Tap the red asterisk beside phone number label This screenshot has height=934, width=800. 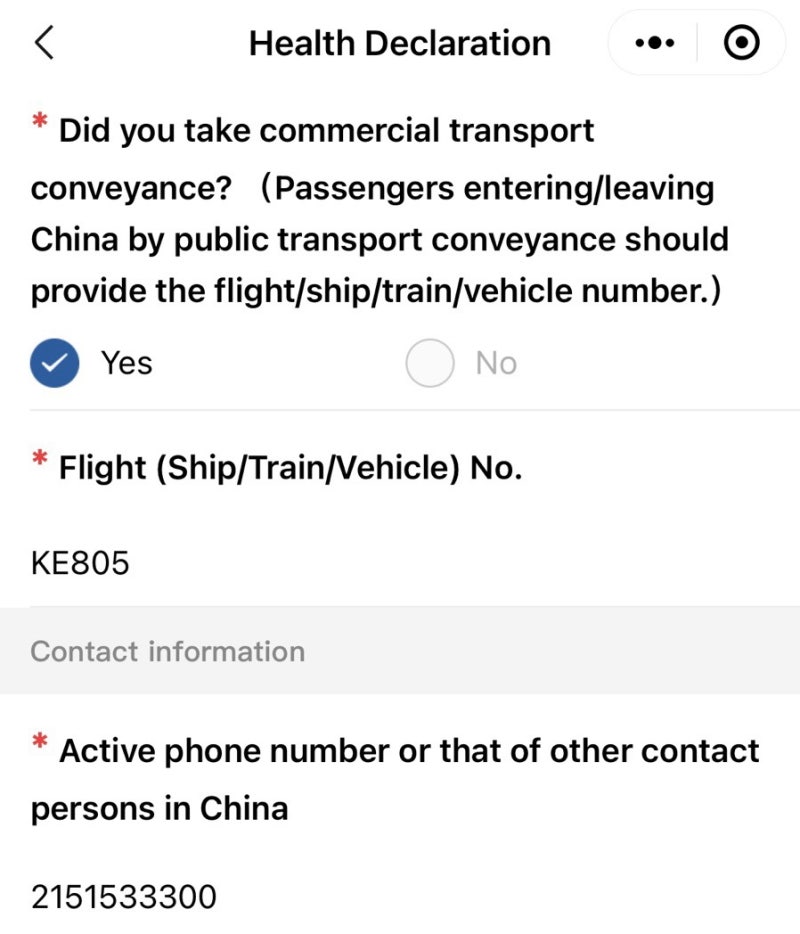[x=40, y=741]
